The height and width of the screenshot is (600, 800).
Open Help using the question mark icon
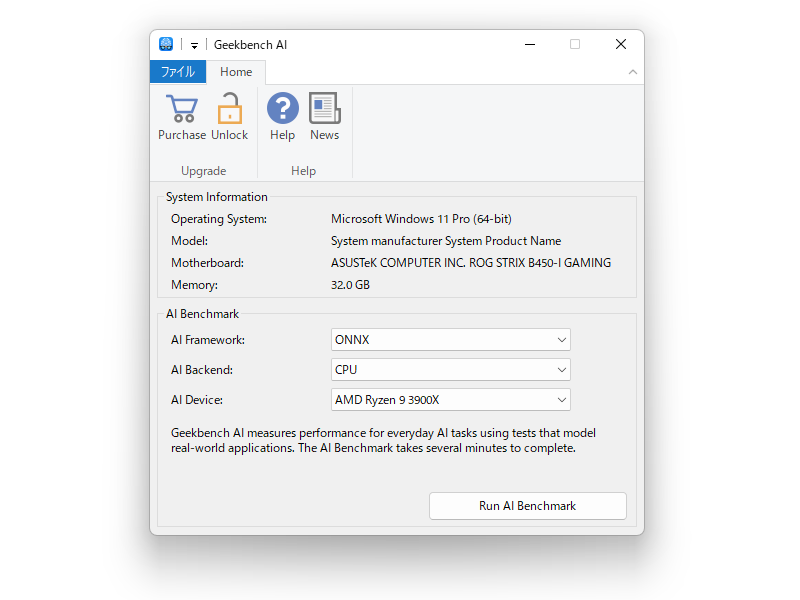tap(282, 107)
